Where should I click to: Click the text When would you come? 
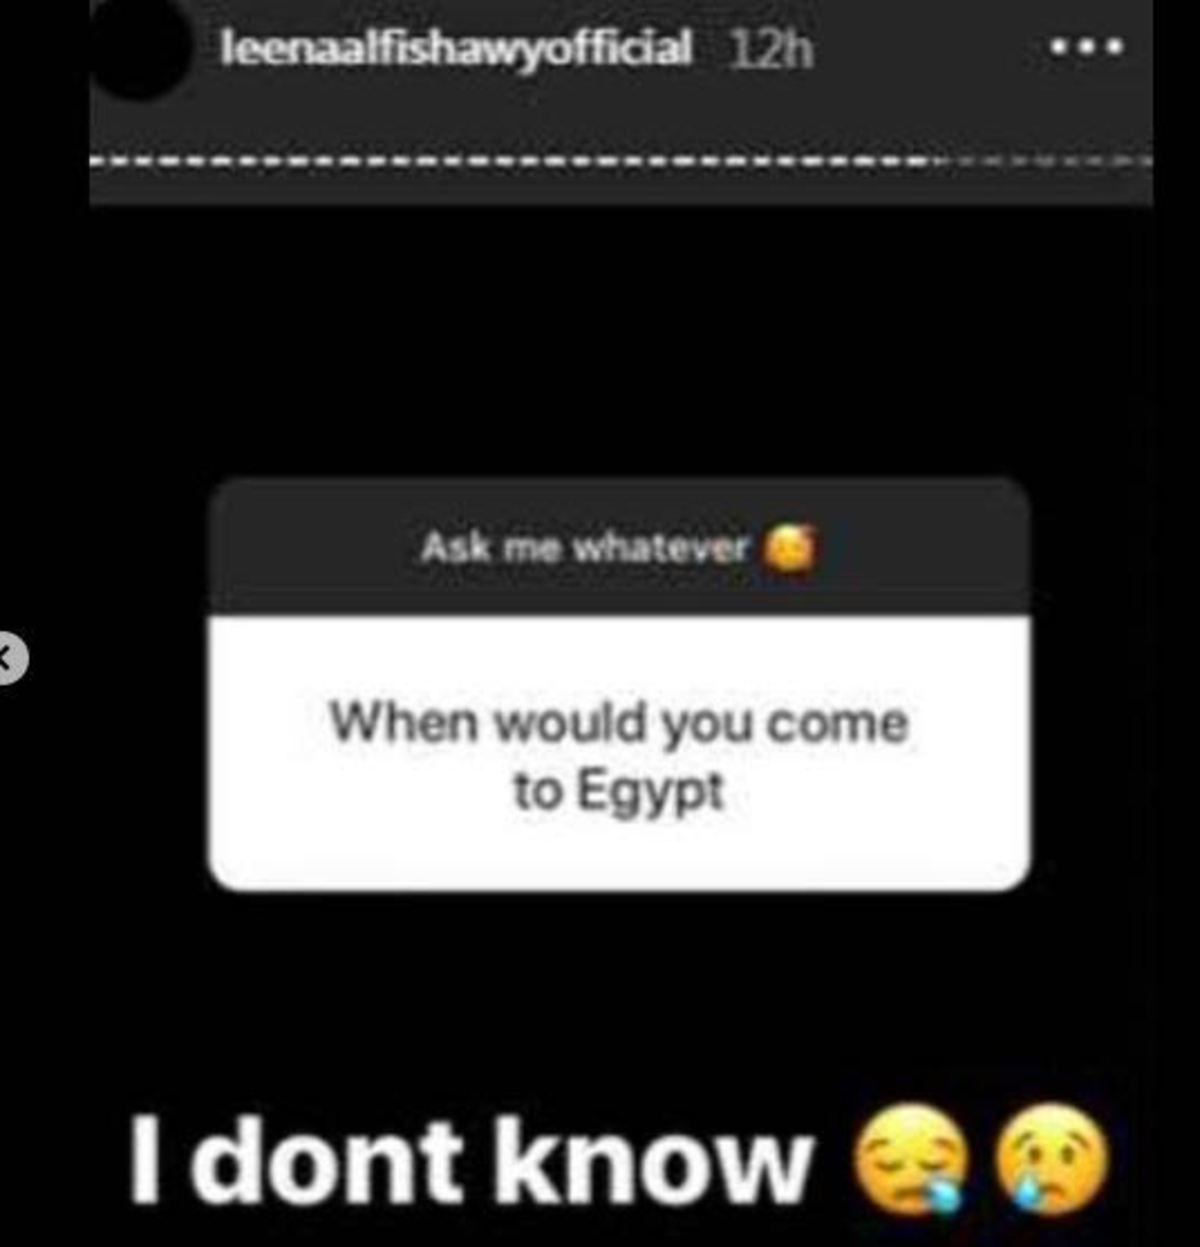pyautogui.click(x=619, y=721)
